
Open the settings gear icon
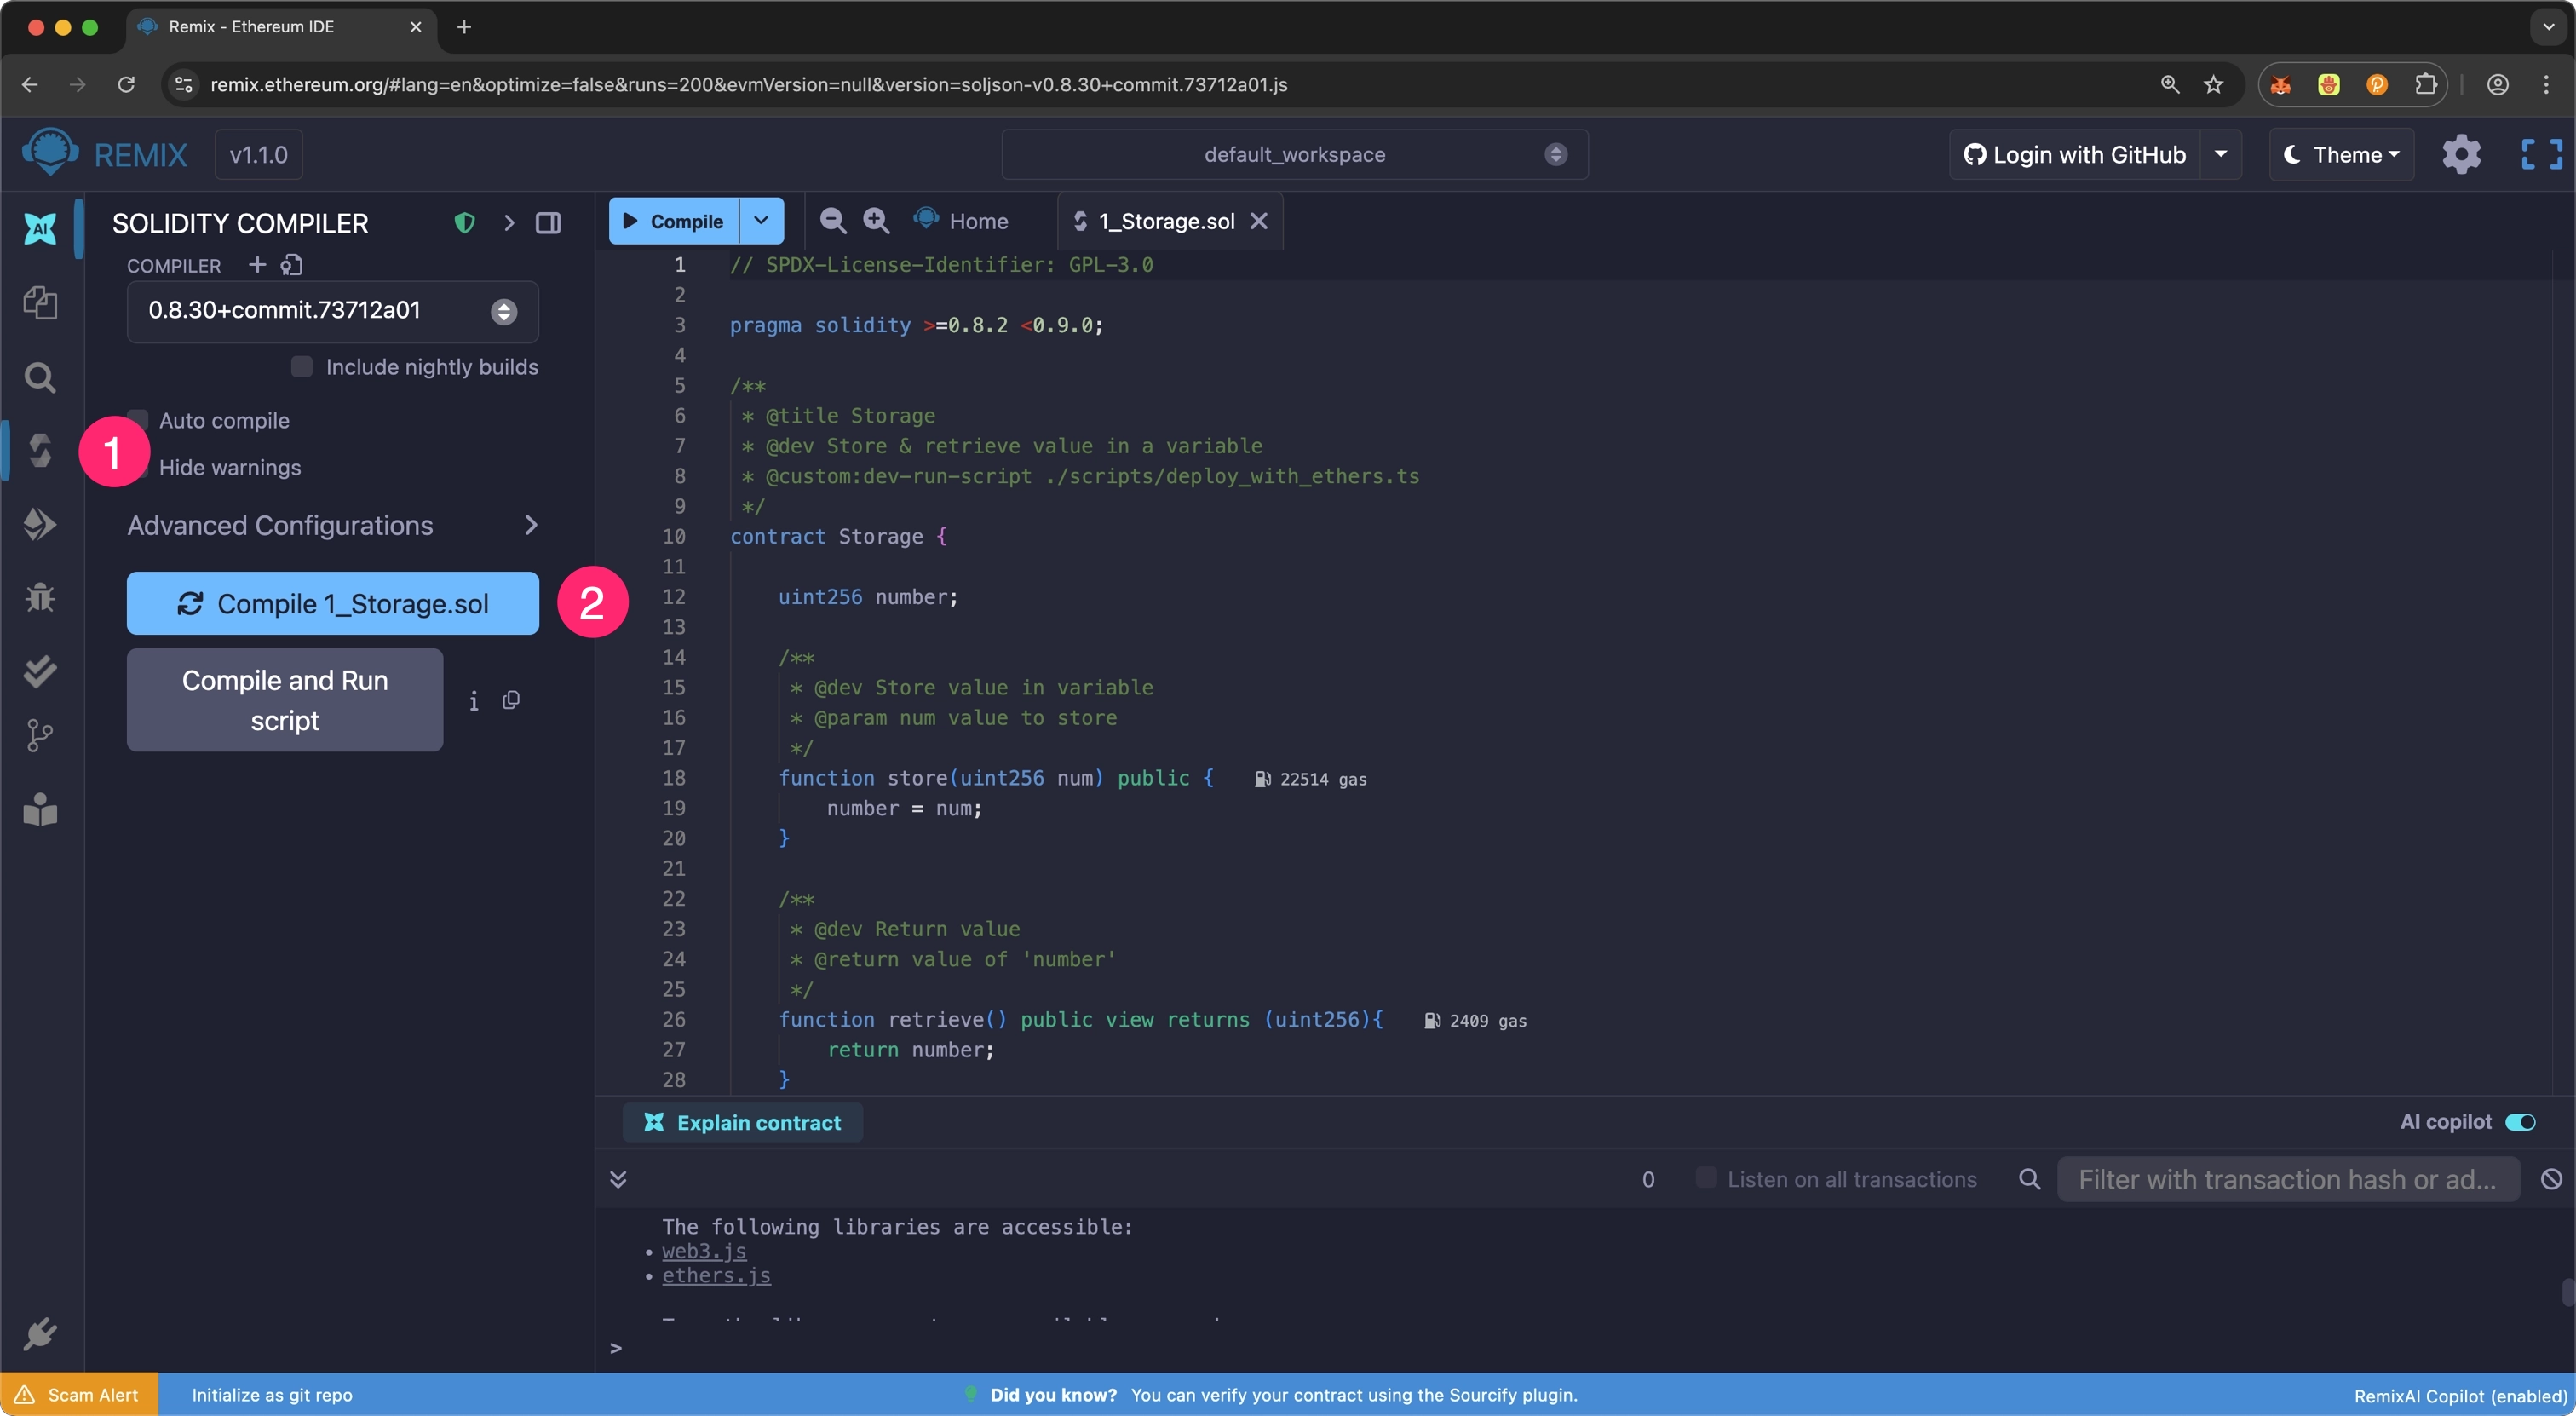click(2461, 154)
